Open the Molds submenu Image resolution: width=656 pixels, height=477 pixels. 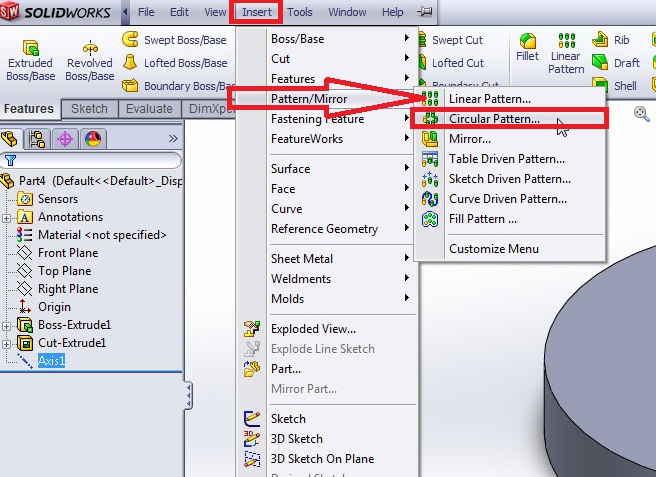pos(327,299)
